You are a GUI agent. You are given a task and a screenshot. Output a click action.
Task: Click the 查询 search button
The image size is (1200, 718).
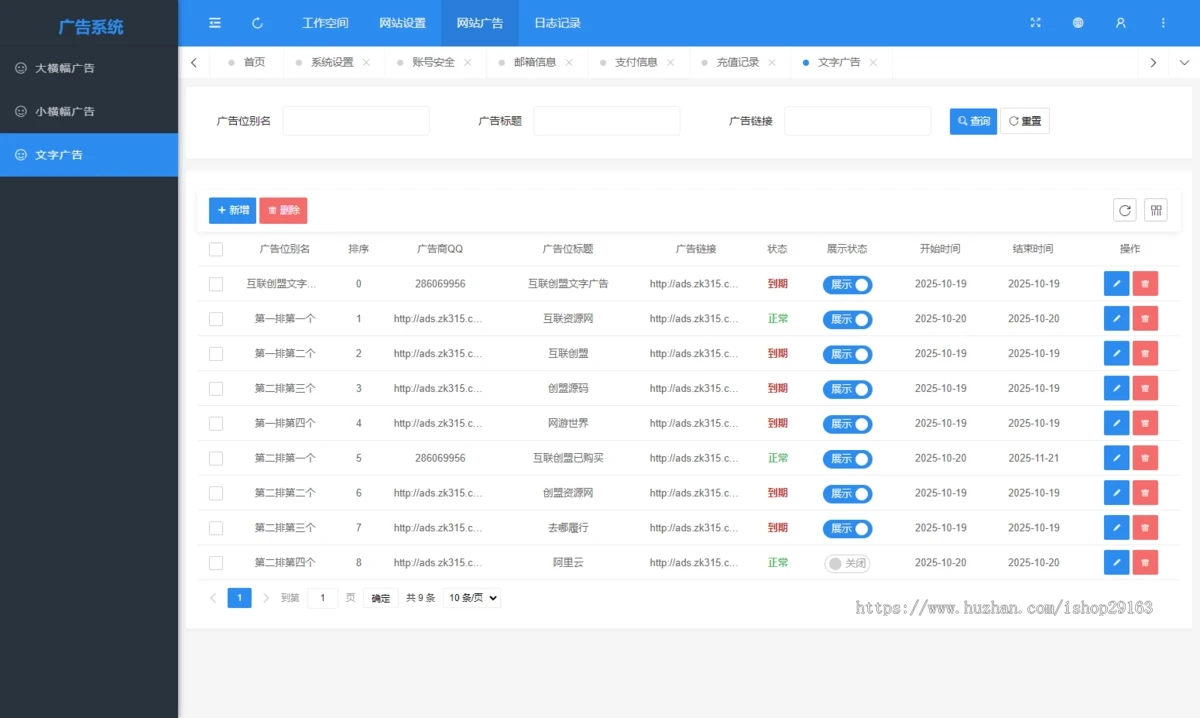[973, 120]
